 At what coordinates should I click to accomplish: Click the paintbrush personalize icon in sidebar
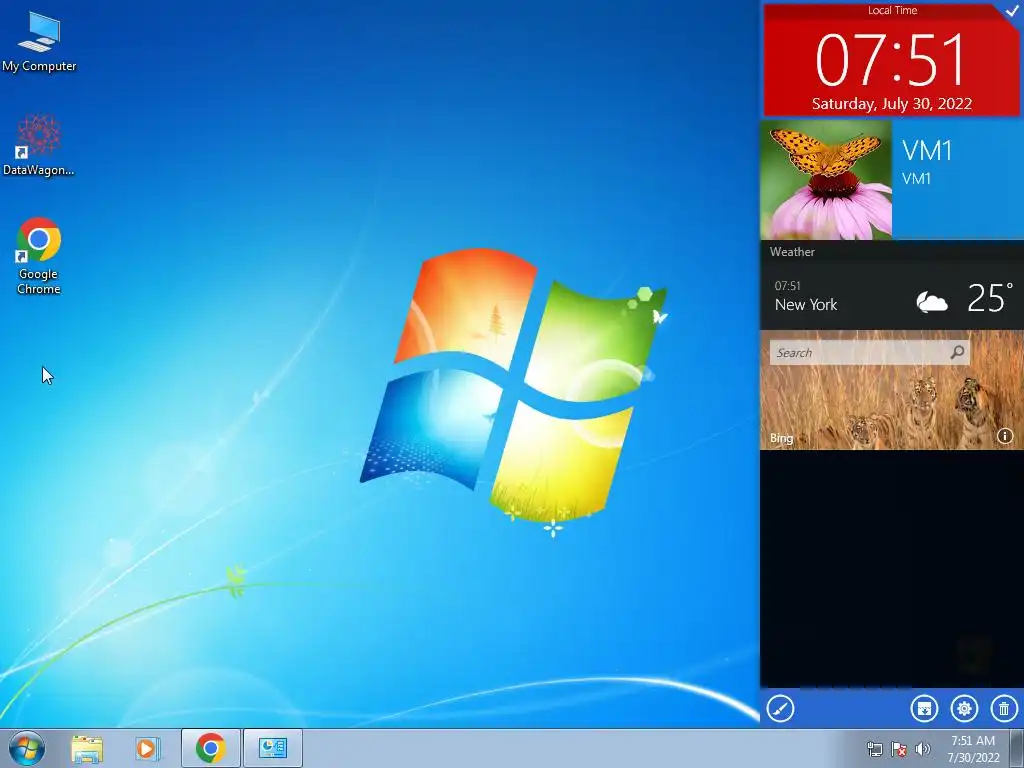point(780,709)
